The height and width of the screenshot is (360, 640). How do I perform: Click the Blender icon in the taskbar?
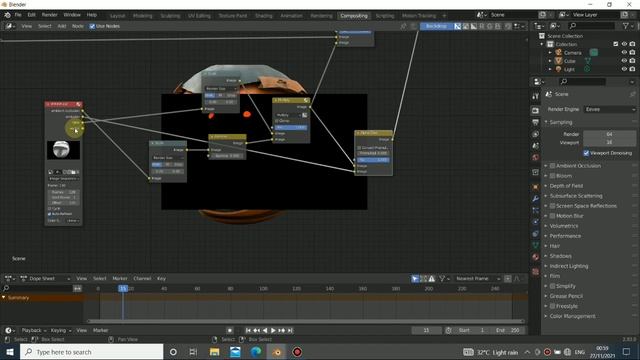click(276, 352)
